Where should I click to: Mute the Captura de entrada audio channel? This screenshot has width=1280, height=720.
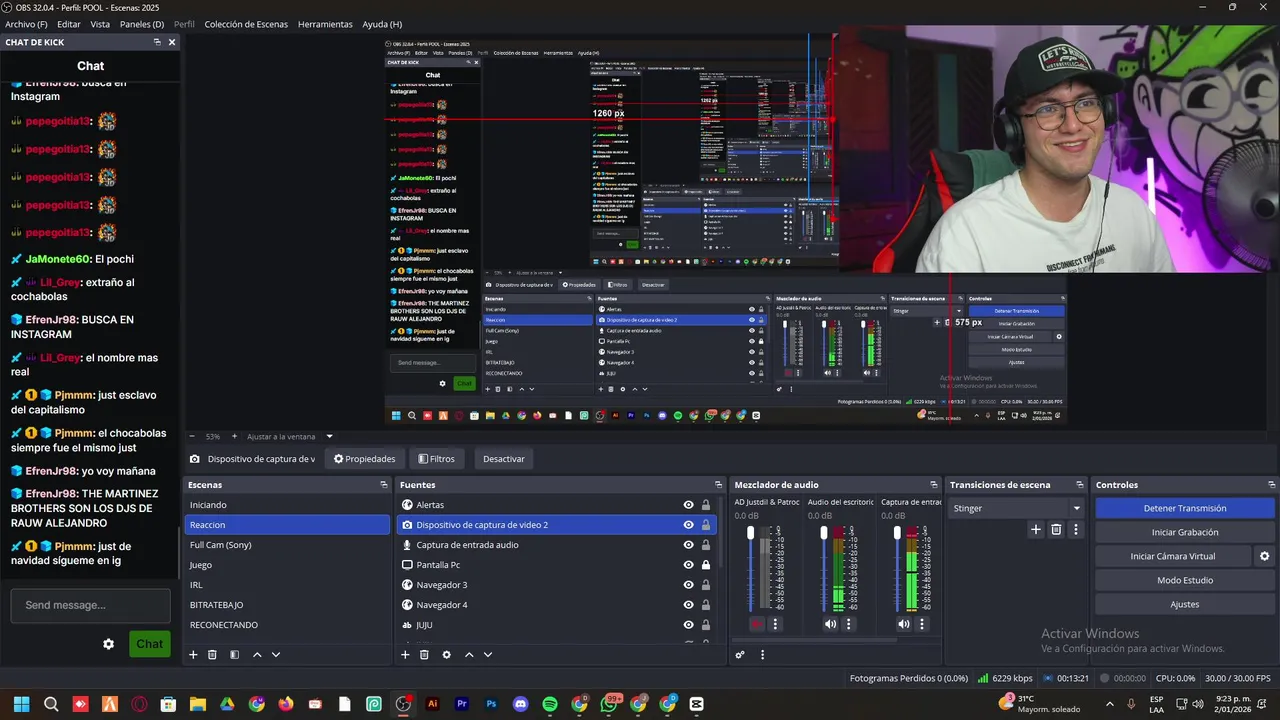tap(904, 624)
